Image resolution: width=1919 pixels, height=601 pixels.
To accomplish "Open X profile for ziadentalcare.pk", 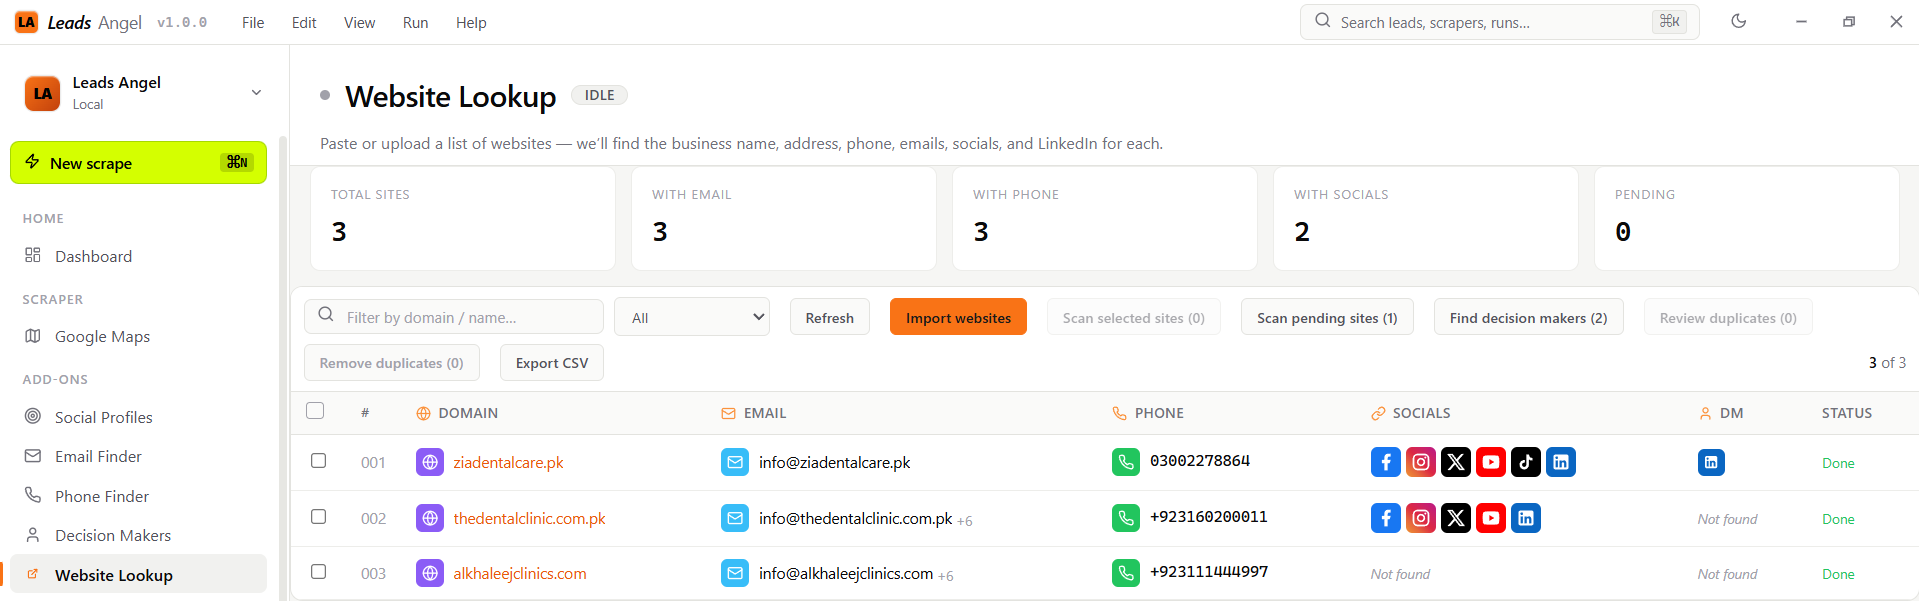I will click(1456, 462).
